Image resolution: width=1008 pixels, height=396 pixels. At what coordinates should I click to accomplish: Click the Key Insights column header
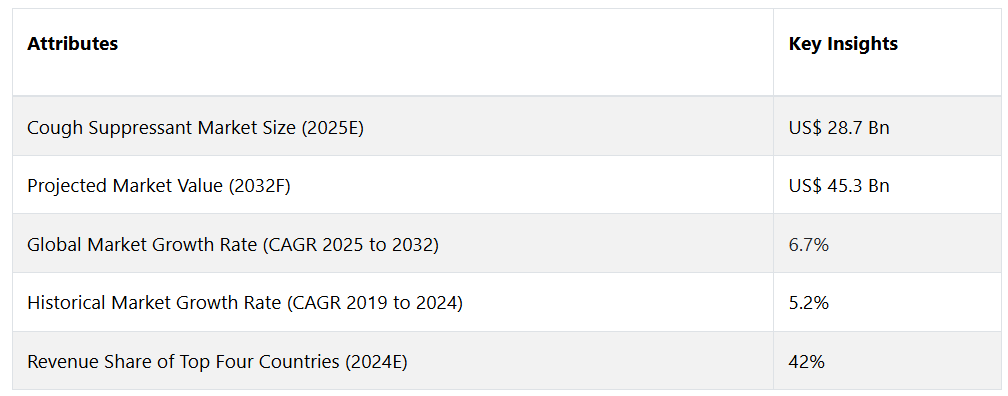coord(843,44)
